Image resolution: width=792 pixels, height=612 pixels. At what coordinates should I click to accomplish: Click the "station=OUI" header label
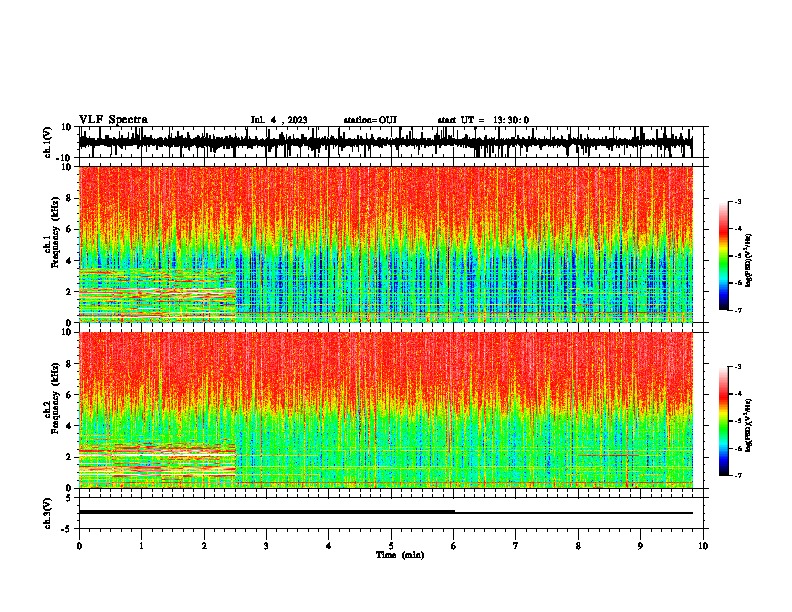(x=370, y=120)
